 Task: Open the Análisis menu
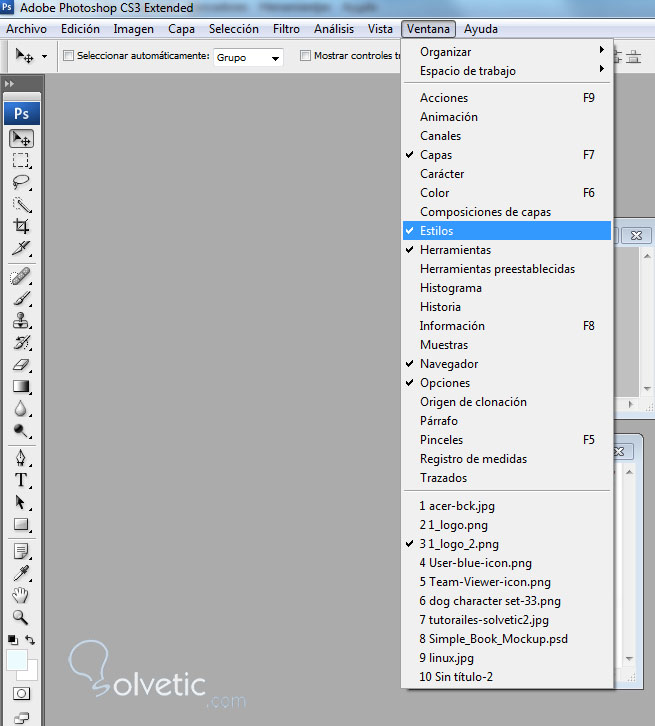tap(334, 29)
